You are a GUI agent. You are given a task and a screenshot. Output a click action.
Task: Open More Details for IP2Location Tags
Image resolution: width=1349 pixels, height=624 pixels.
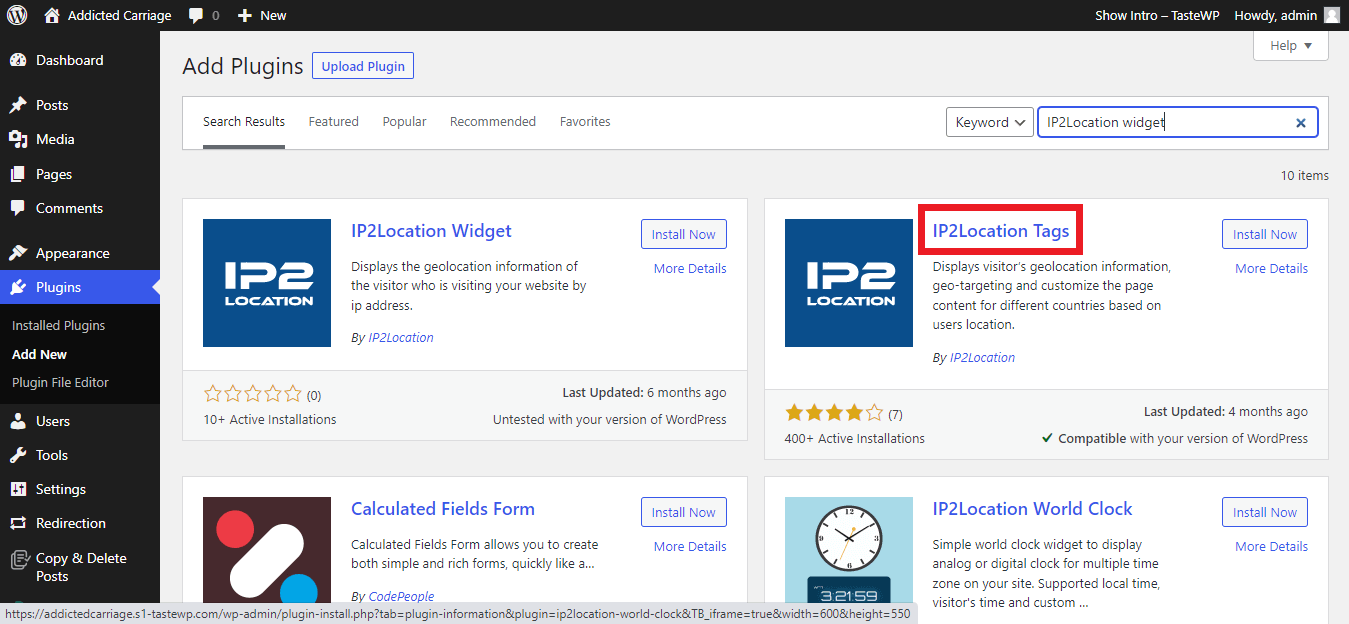(1271, 268)
